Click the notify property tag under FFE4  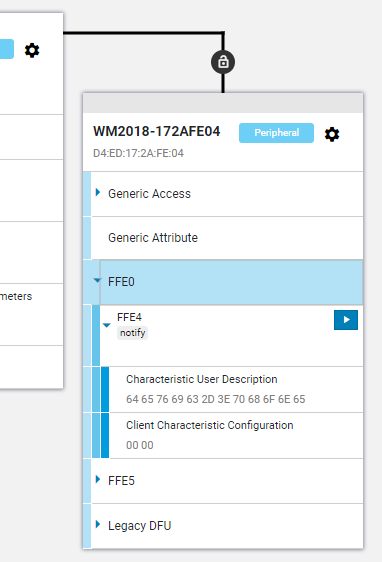(x=133, y=333)
